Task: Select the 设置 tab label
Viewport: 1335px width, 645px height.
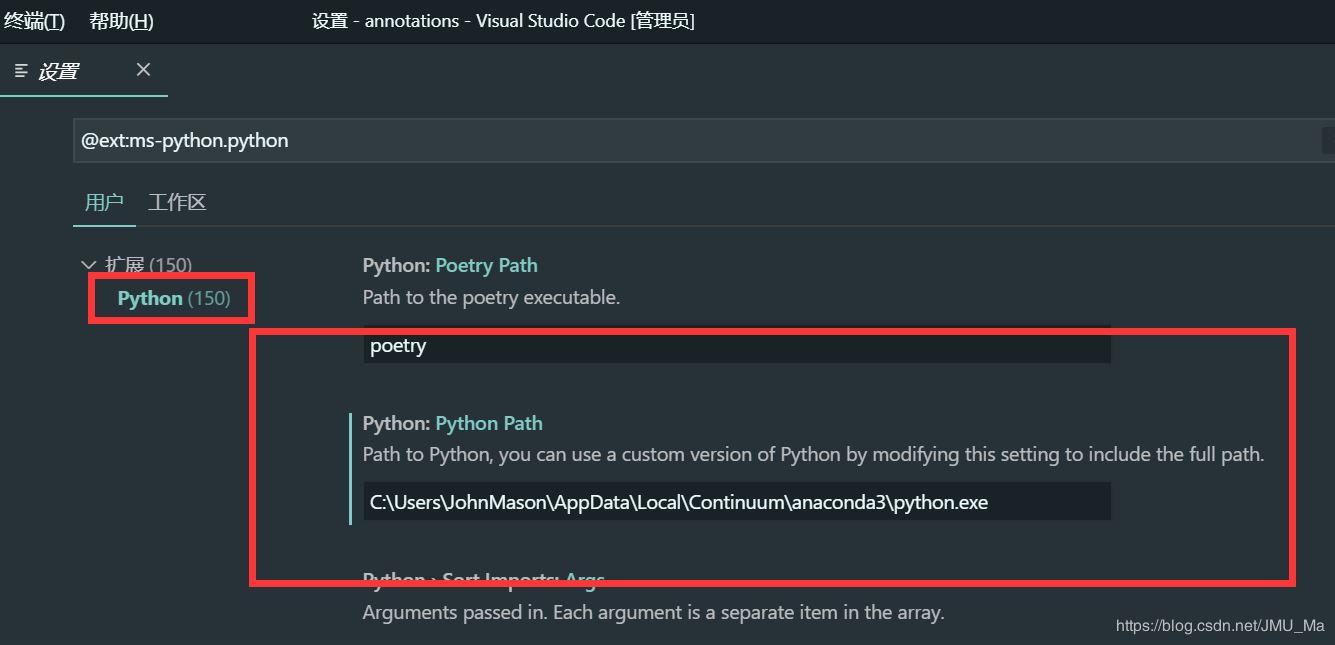Action: [x=59, y=72]
